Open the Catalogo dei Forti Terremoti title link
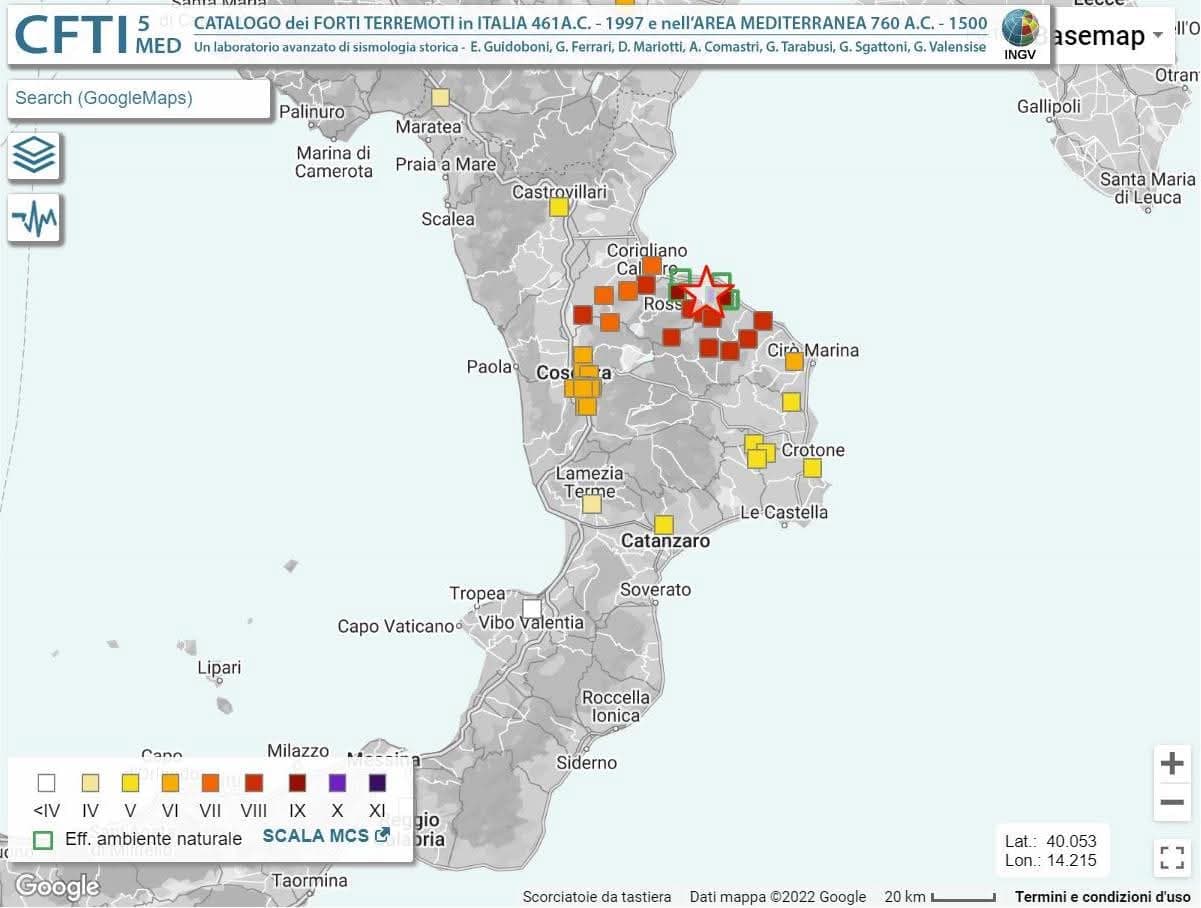Viewport: 1201px width, 908px height. pos(590,23)
